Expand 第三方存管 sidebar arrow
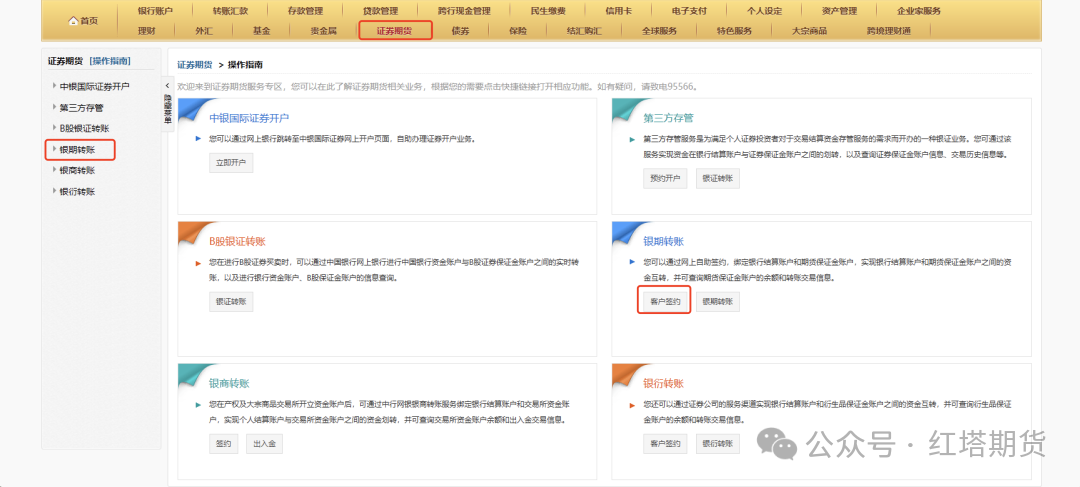Screen dimensions: 1080x487 coord(54,107)
